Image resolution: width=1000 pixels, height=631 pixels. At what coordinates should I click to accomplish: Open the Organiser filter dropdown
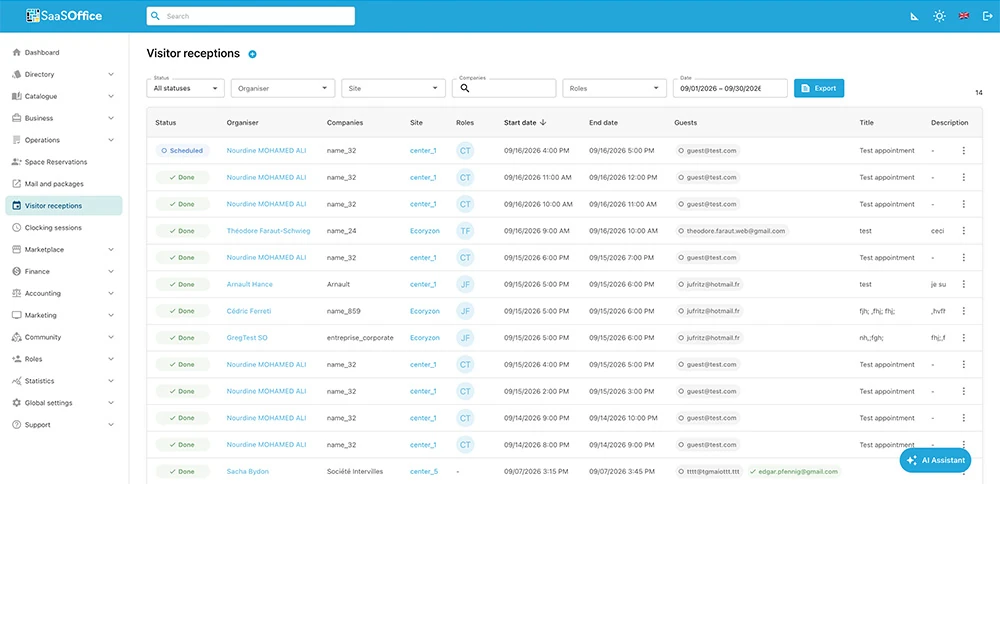(283, 88)
